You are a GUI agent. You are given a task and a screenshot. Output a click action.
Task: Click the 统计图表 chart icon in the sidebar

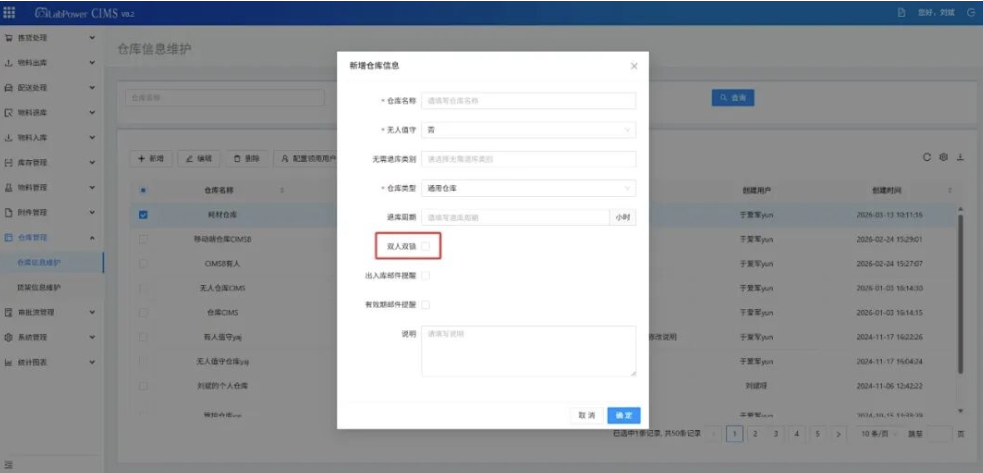(9, 362)
